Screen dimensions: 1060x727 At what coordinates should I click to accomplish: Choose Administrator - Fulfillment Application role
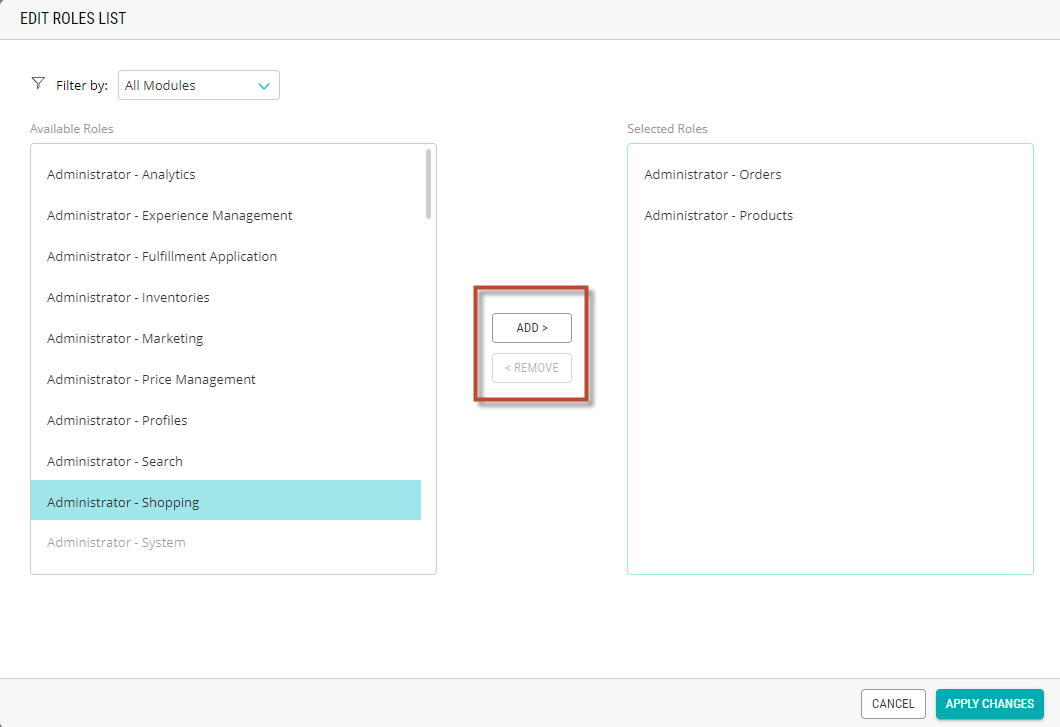coord(162,257)
